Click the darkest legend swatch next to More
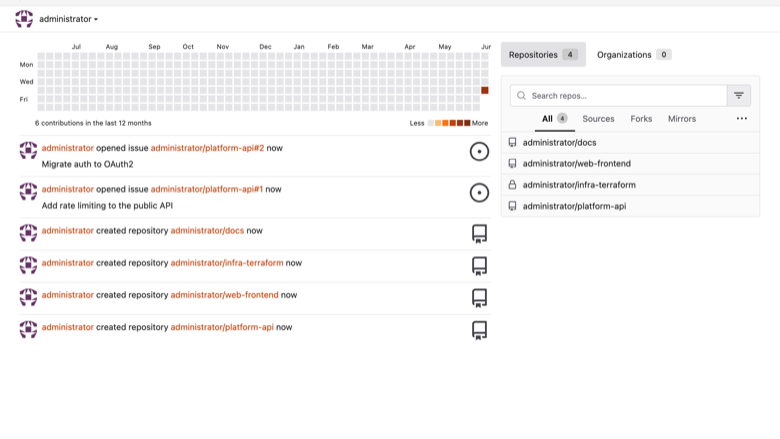Viewport: 780px width, 439px height. 467,123
